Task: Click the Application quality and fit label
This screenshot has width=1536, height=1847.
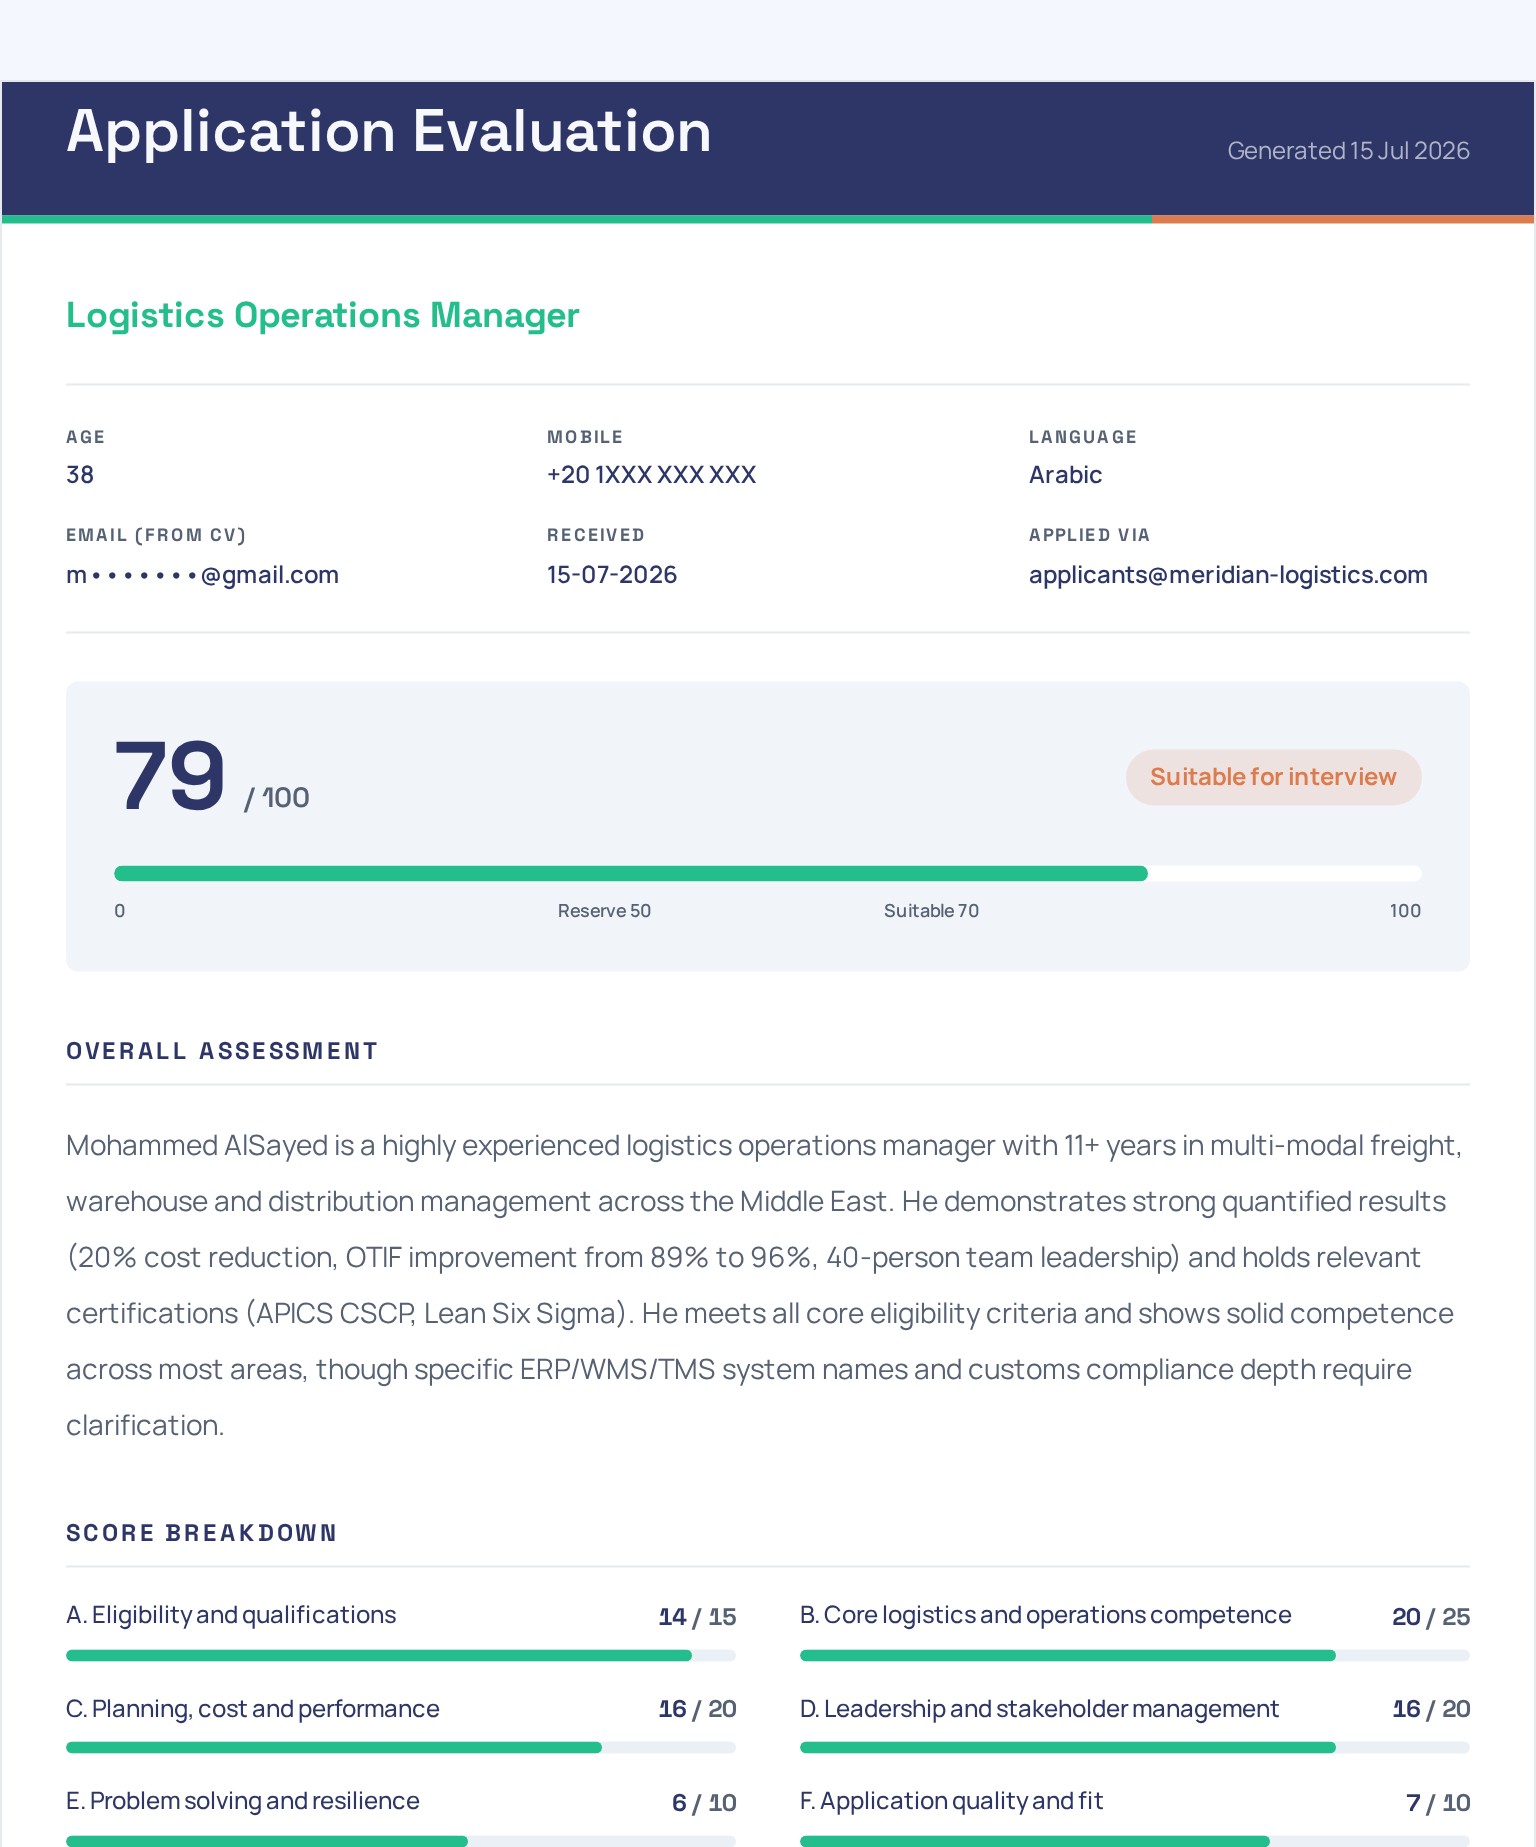Action: (951, 1801)
